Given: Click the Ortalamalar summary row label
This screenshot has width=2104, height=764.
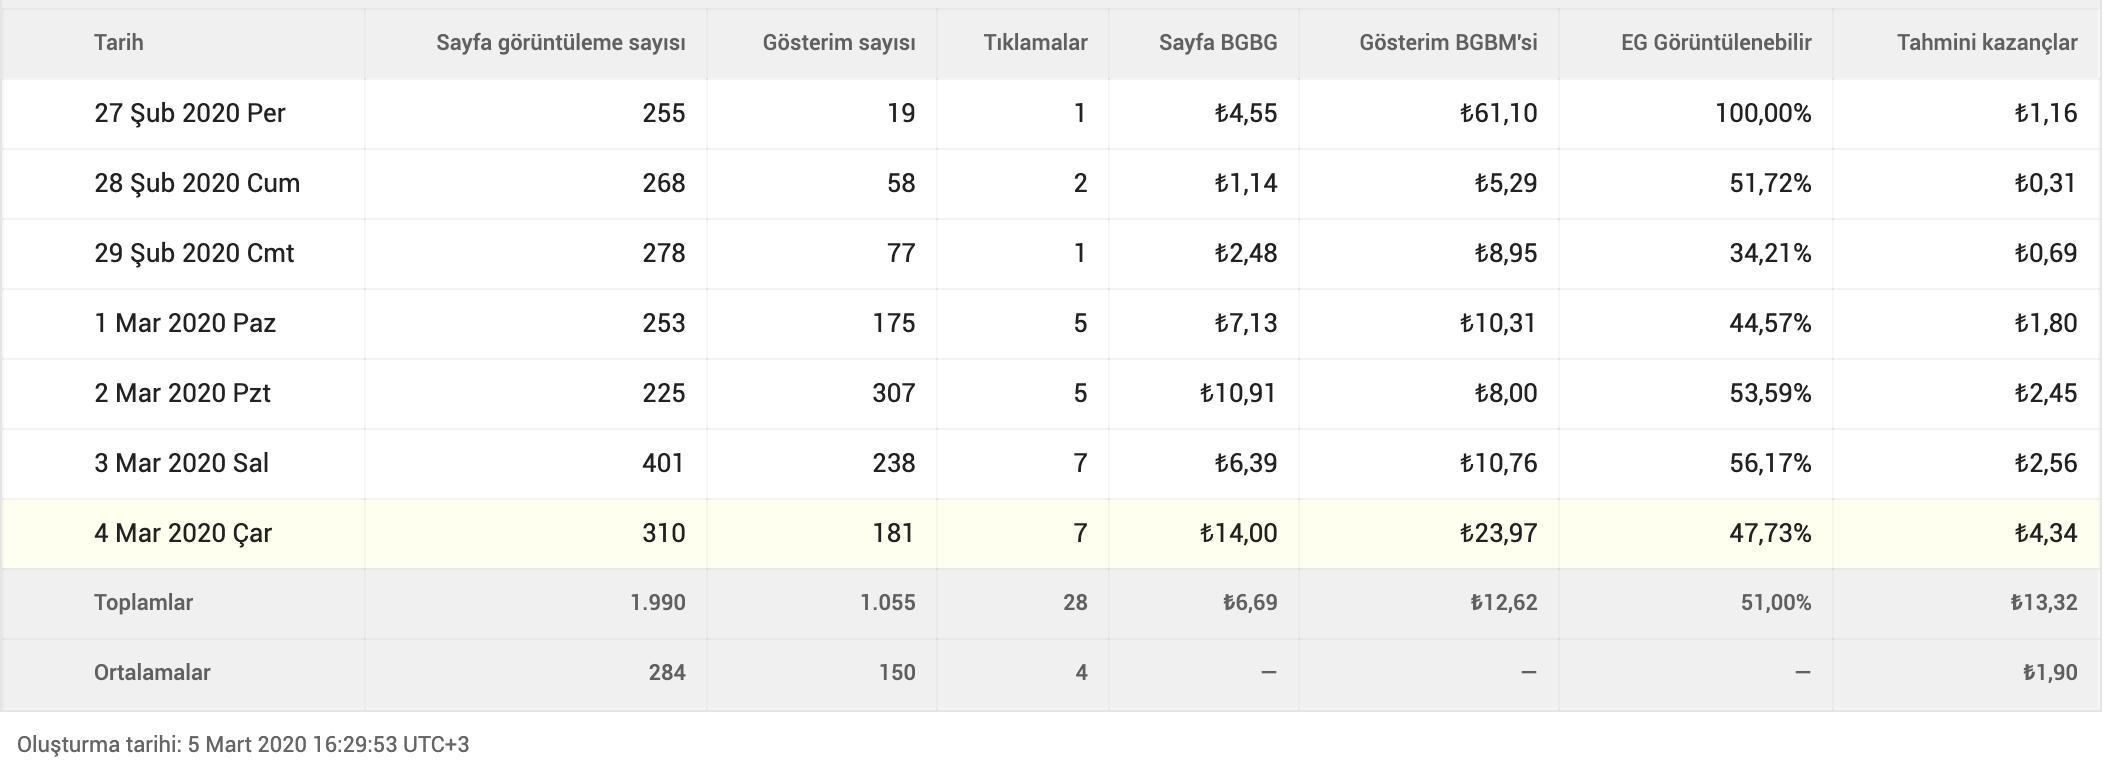Looking at the screenshot, I should (152, 672).
